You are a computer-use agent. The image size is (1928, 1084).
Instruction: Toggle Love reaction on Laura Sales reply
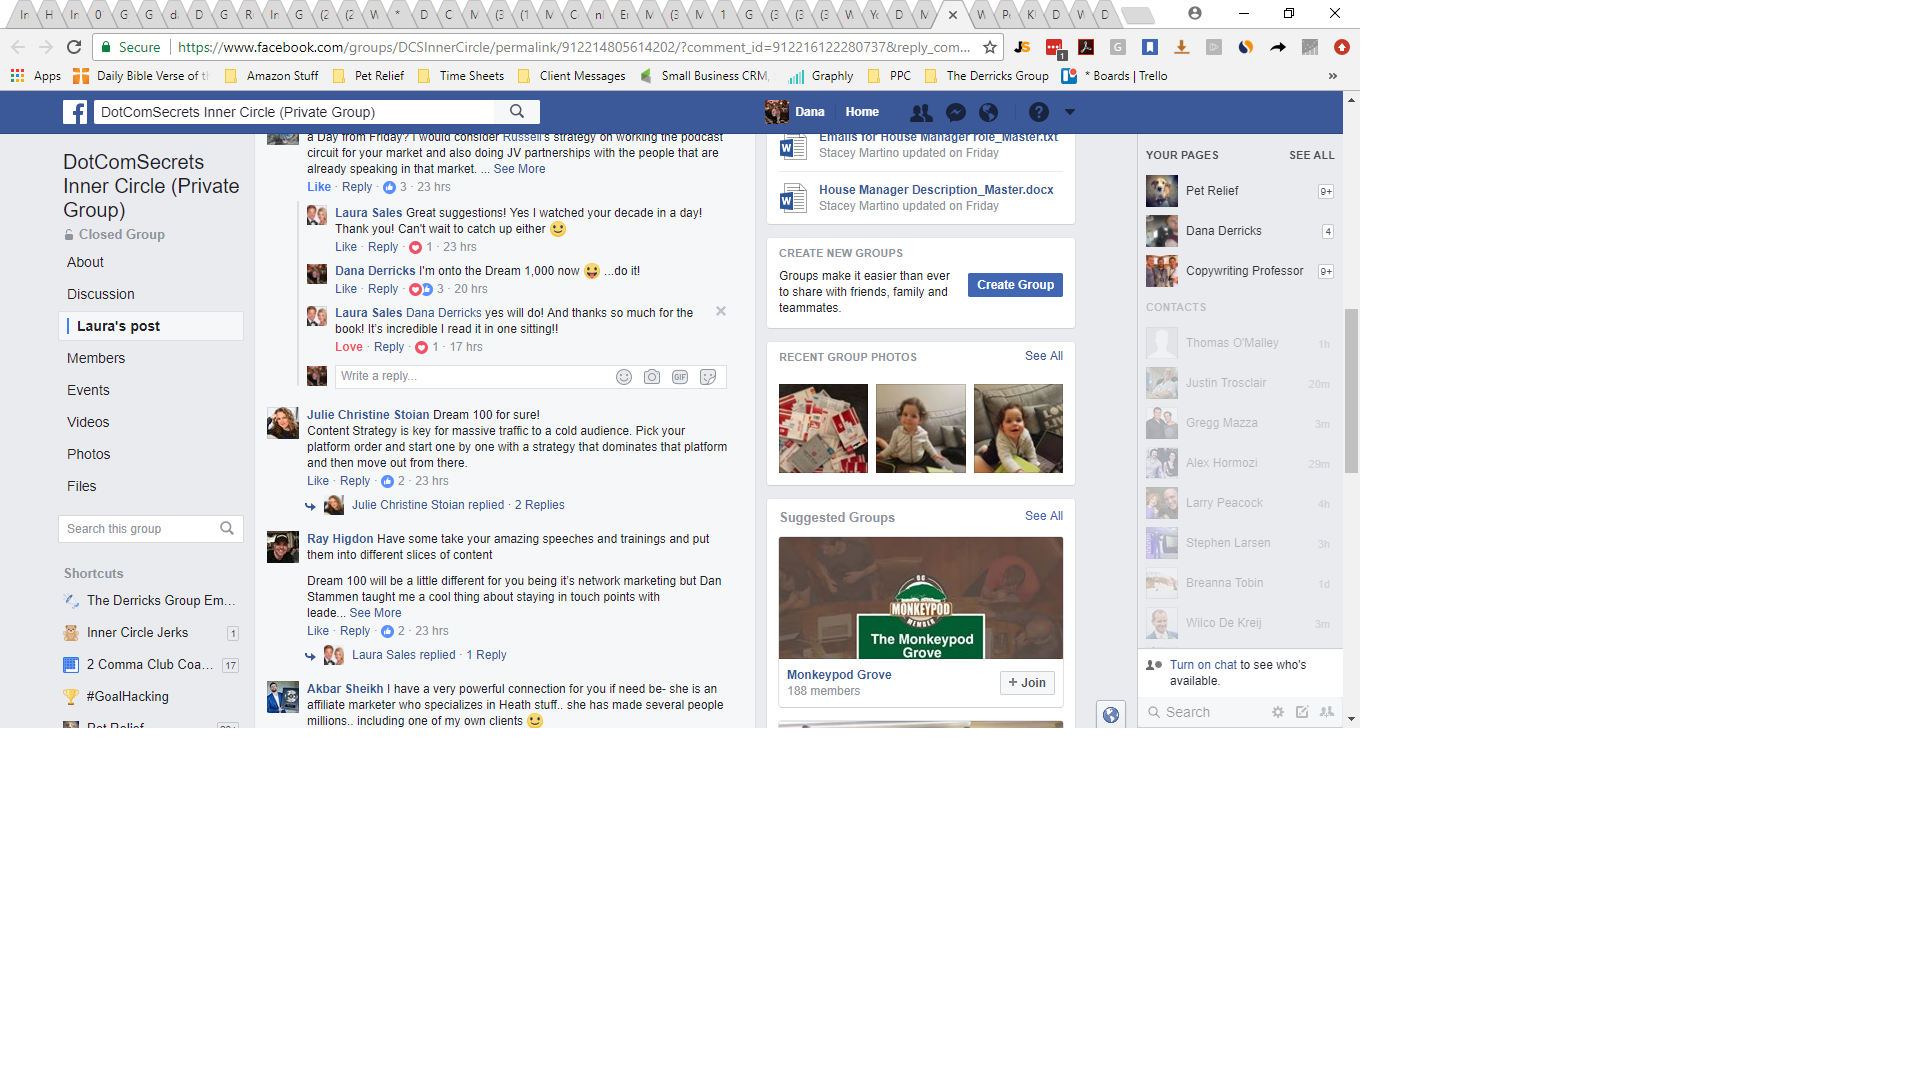tap(348, 347)
